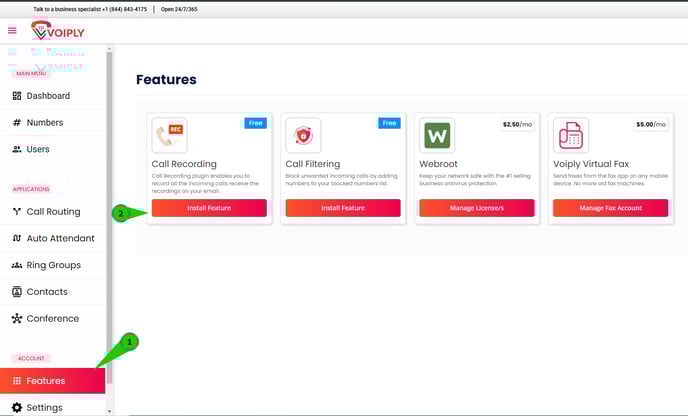The width and height of the screenshot is (688, 416).
Task: Click the Settings gear icon
Action: 17,407
